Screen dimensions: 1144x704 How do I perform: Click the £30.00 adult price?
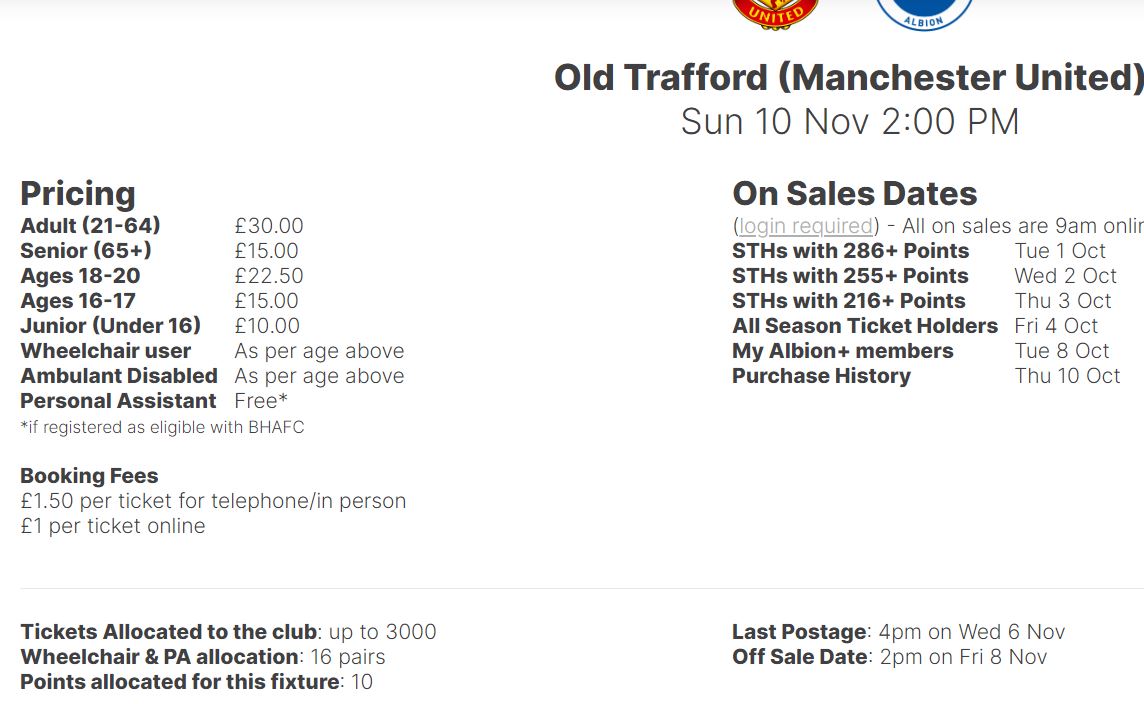click(268, 226)
